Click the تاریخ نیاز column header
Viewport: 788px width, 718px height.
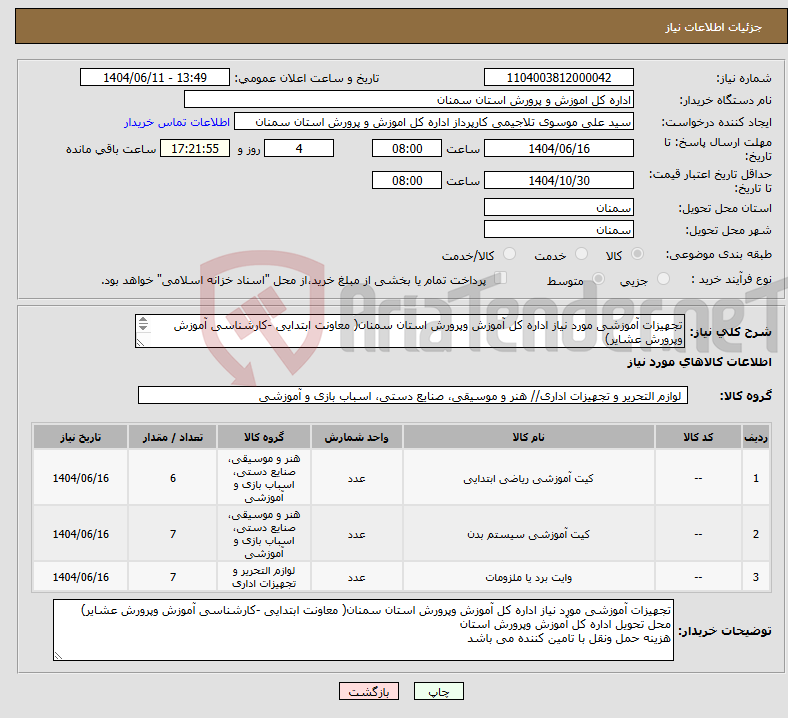coord(80,437)
